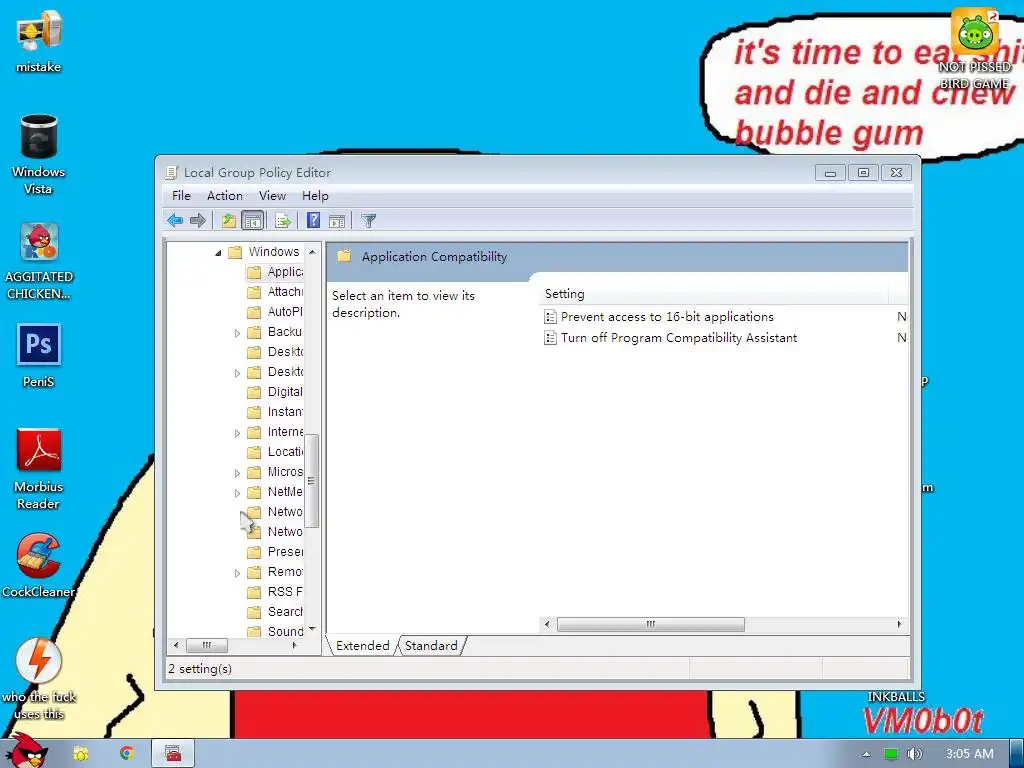Select the Windows Vista recycle bin icon
The height and width of the screenshot is (768, 1024).
coord(39,155)
